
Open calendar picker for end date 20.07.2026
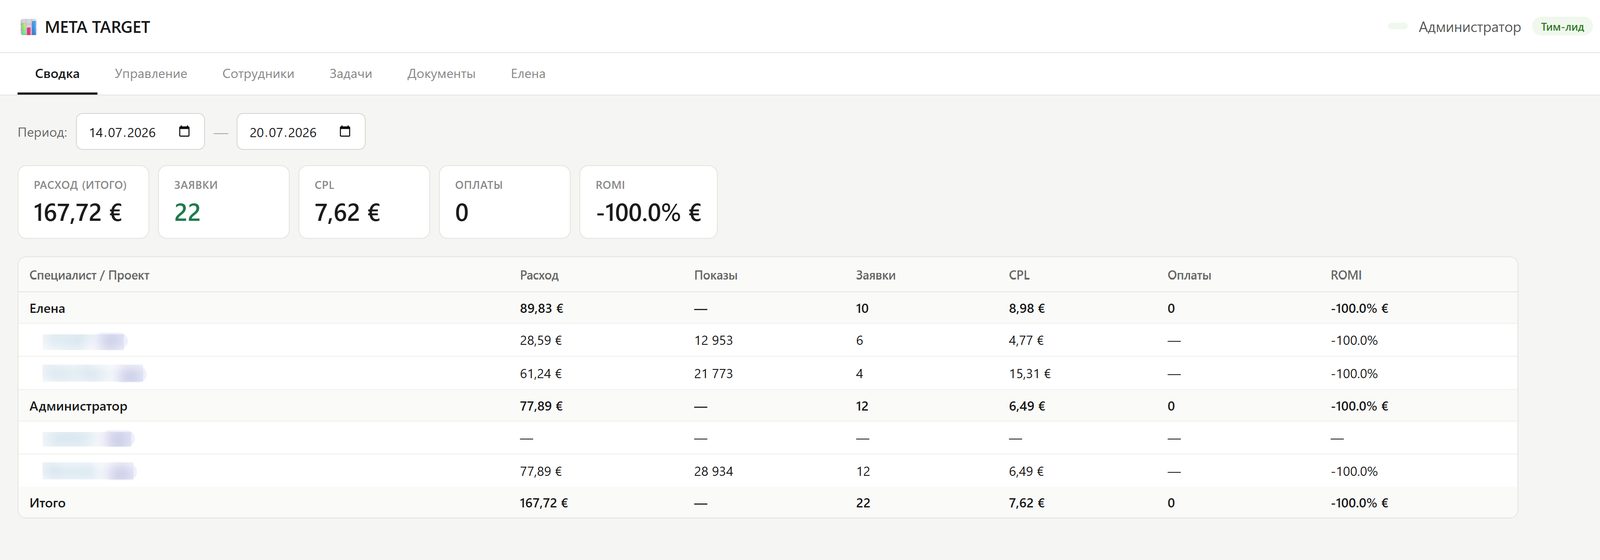345,132
